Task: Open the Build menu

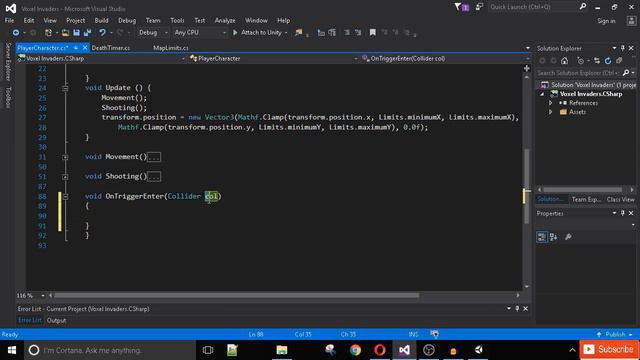Action: [101, 20]
